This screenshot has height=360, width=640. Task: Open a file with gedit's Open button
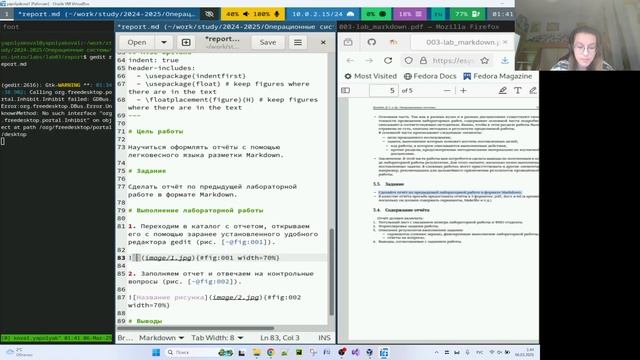(136, 42)
